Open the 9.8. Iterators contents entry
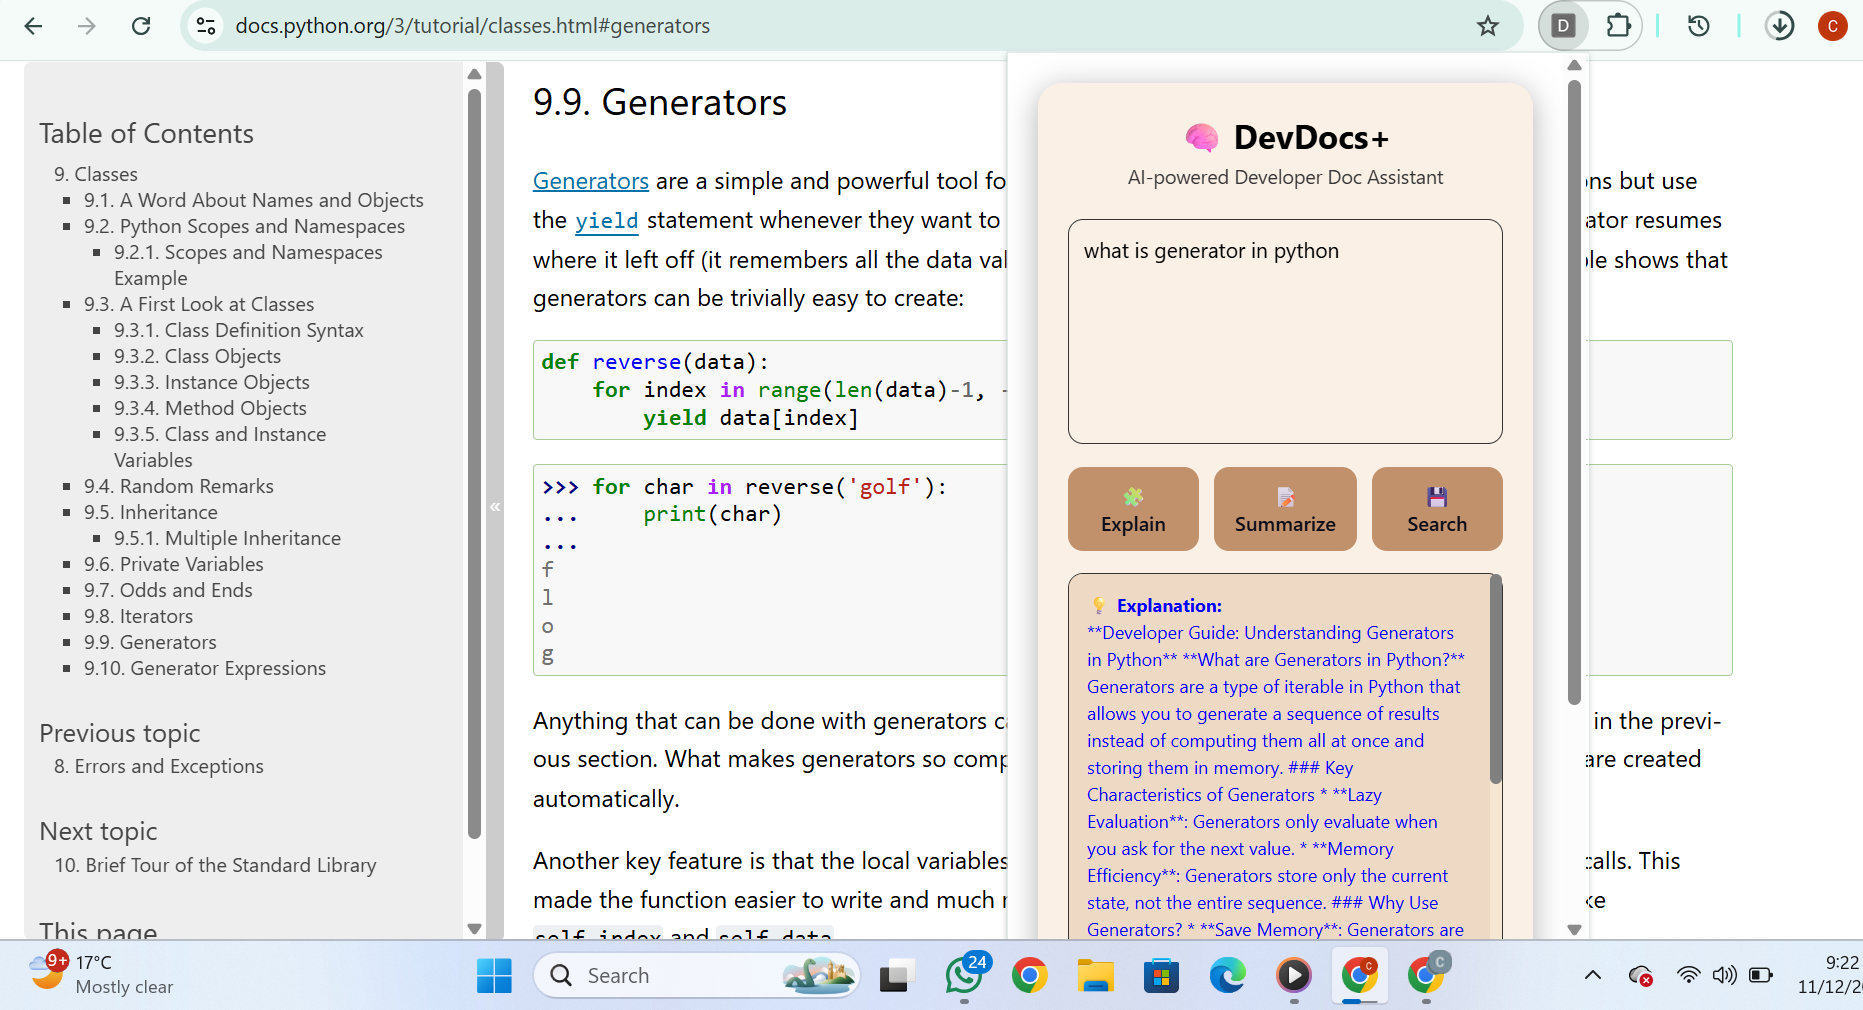 (138, 616)
